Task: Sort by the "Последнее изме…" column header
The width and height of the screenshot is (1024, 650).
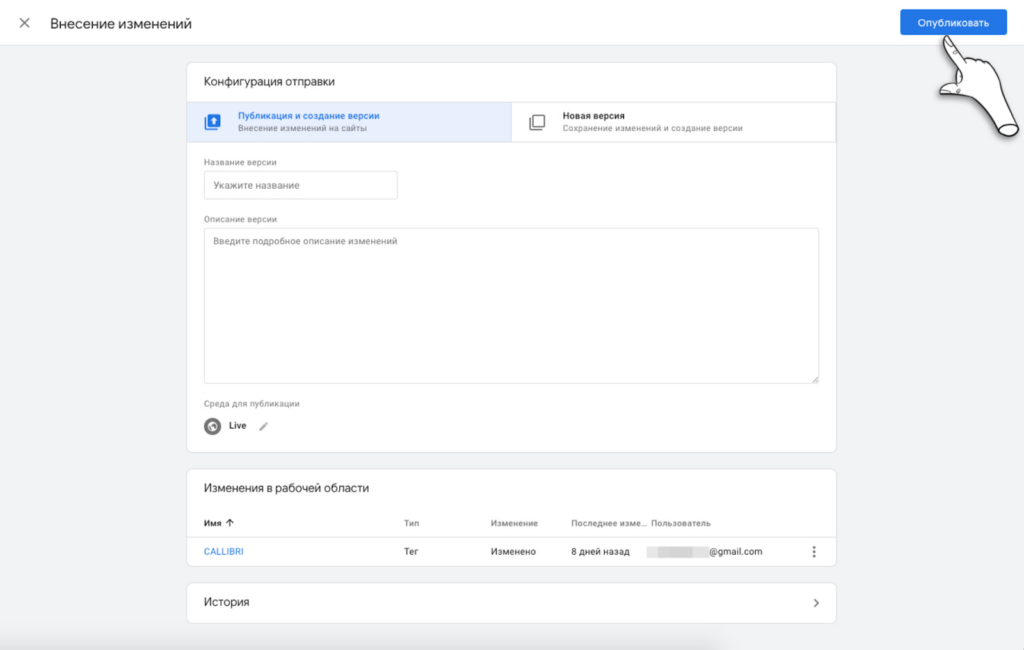Action: 607,523
